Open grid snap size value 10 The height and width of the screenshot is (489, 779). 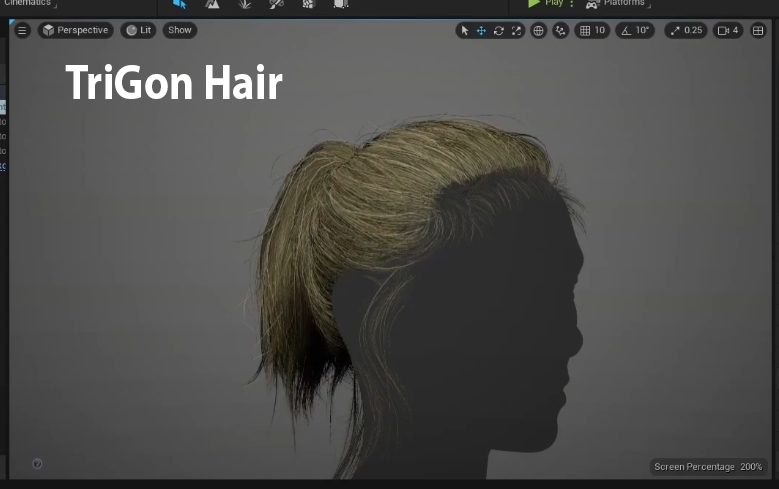[600, 31]
